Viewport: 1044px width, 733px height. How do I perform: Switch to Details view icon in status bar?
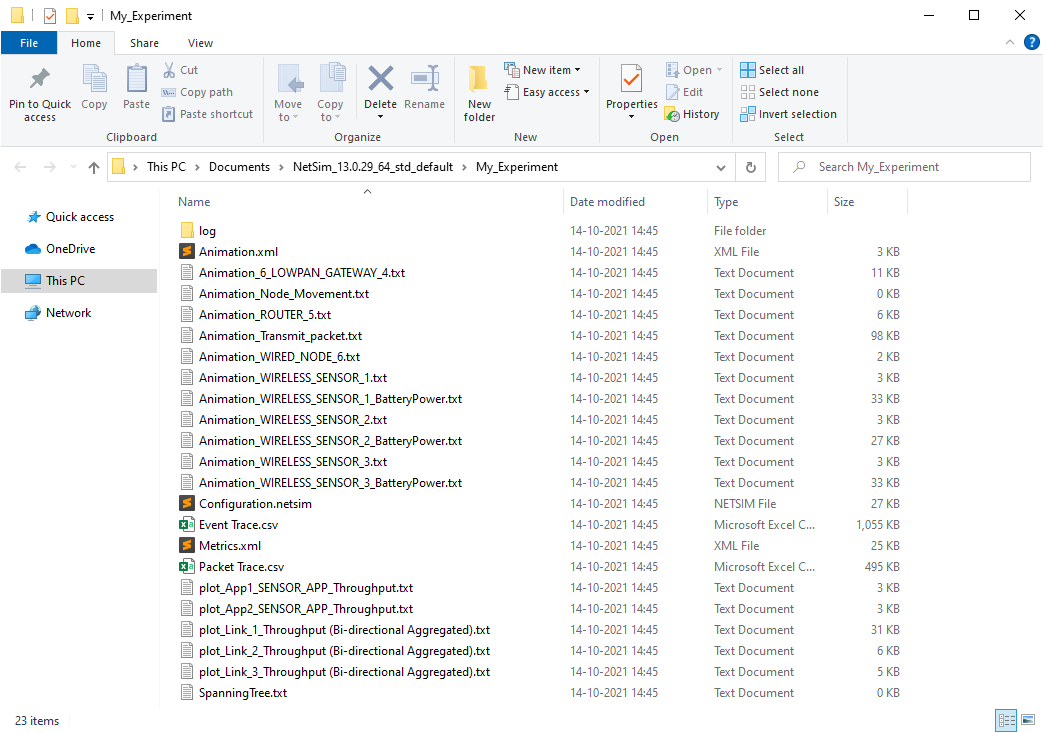coord(1006,720)
